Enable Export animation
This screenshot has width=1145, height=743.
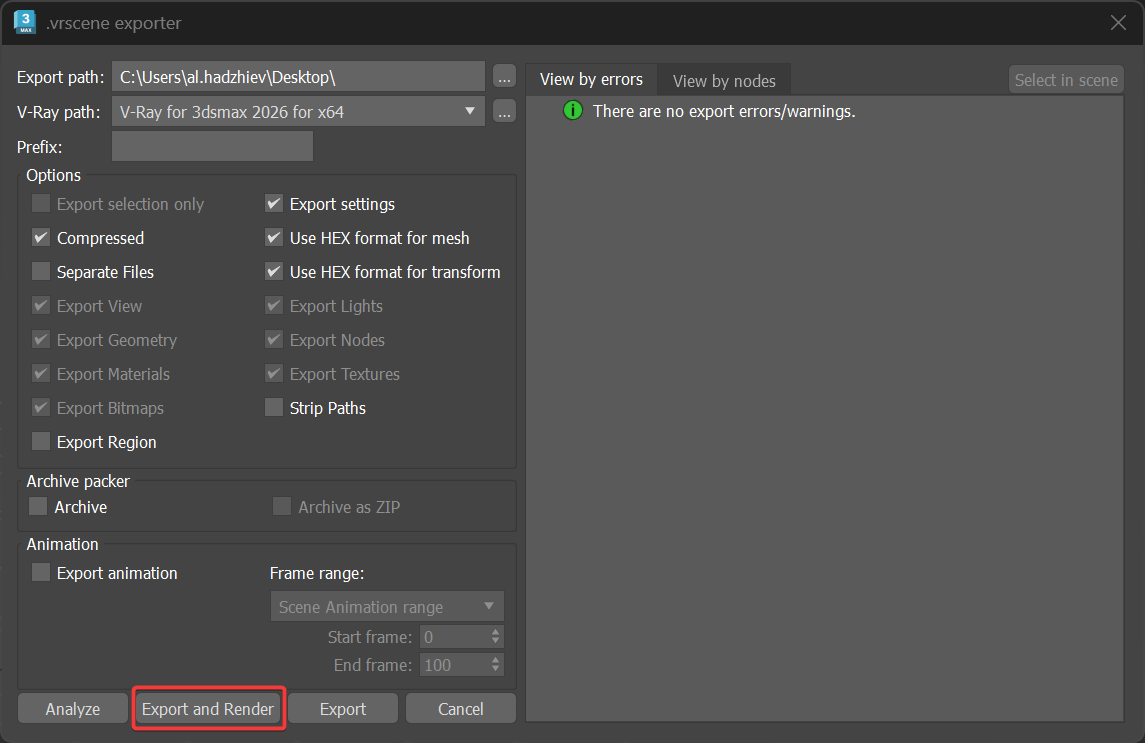[40, 573]
